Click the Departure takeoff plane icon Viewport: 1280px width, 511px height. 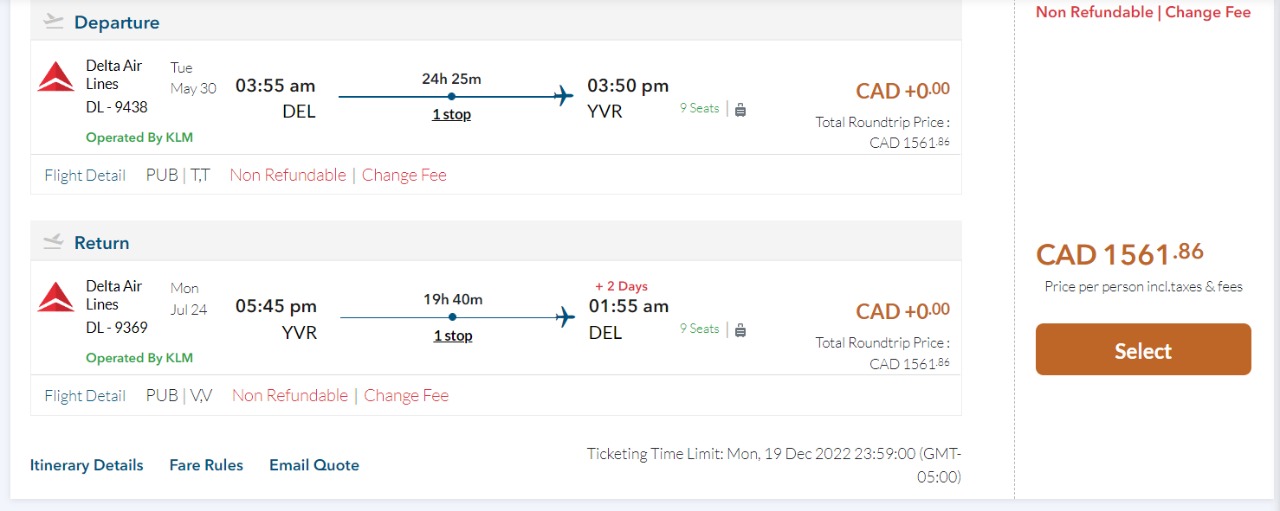pos(54,22)
